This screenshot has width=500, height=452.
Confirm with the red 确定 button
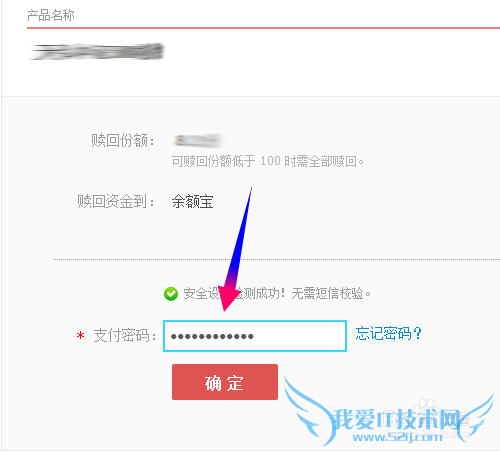point(225,382)
